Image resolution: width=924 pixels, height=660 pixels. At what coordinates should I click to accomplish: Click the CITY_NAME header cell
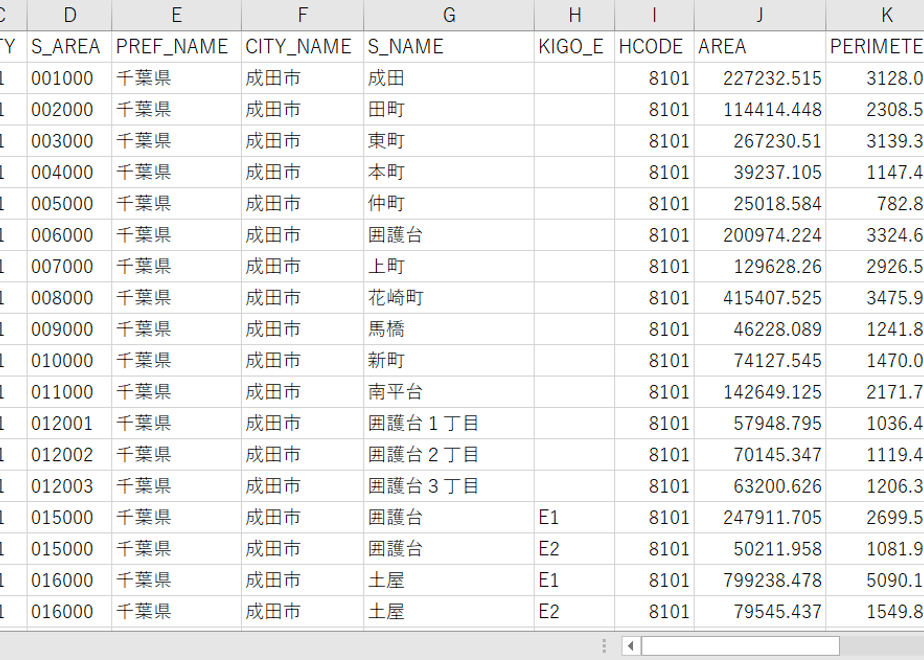point(302,47)
